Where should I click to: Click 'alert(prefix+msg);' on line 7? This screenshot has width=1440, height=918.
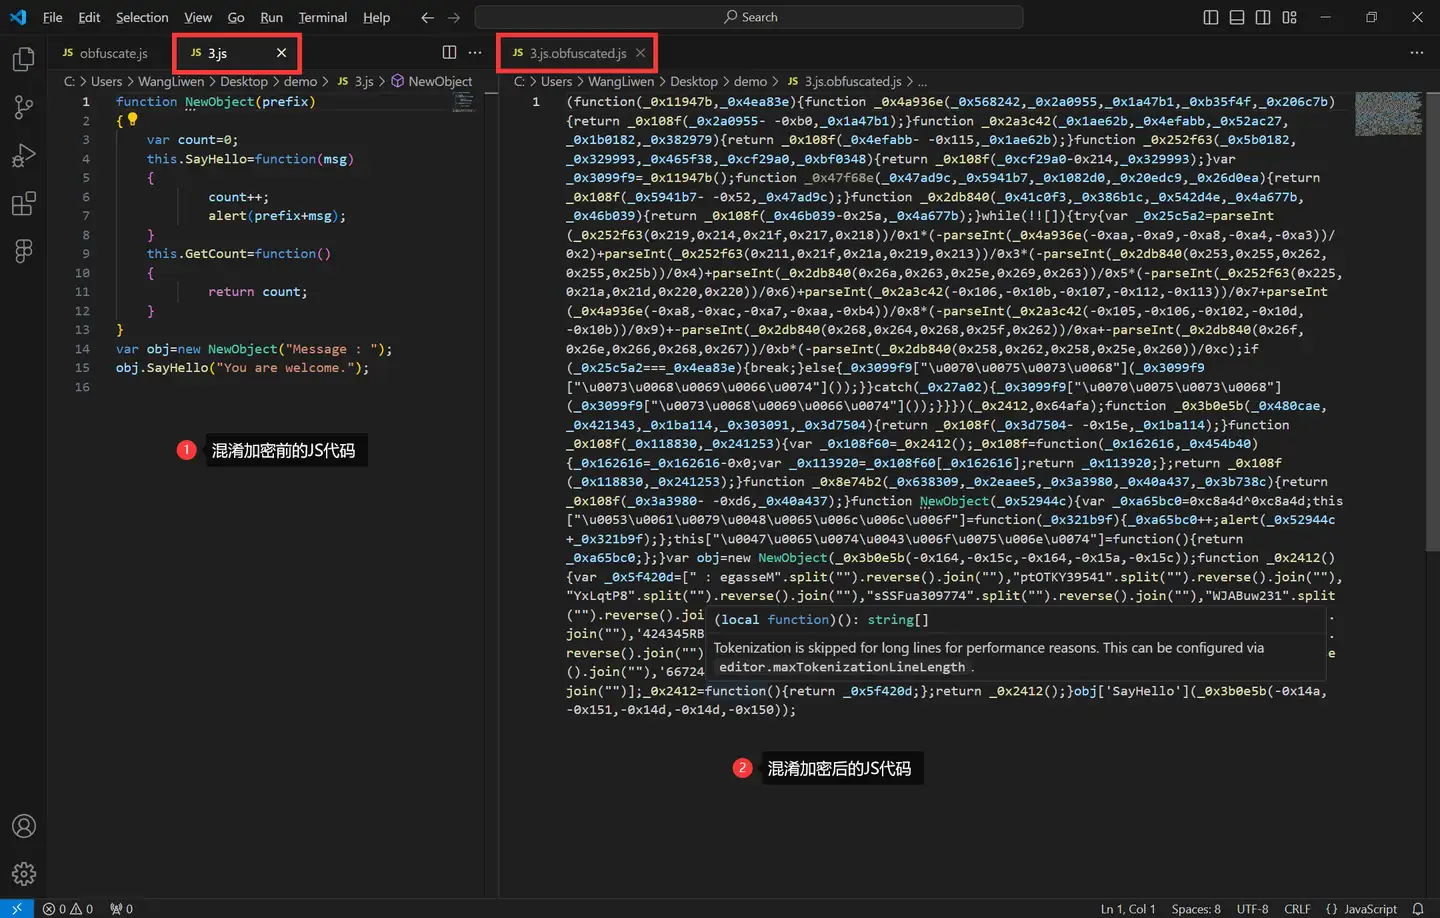[x=277, y=216]
